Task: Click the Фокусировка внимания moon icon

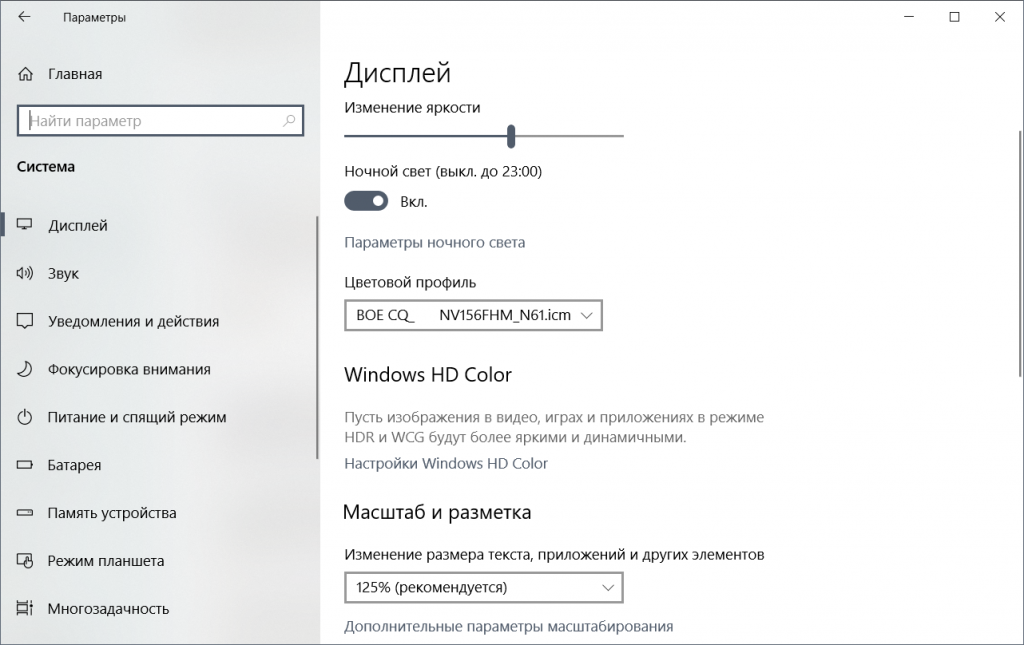Action: pos(26,369)
